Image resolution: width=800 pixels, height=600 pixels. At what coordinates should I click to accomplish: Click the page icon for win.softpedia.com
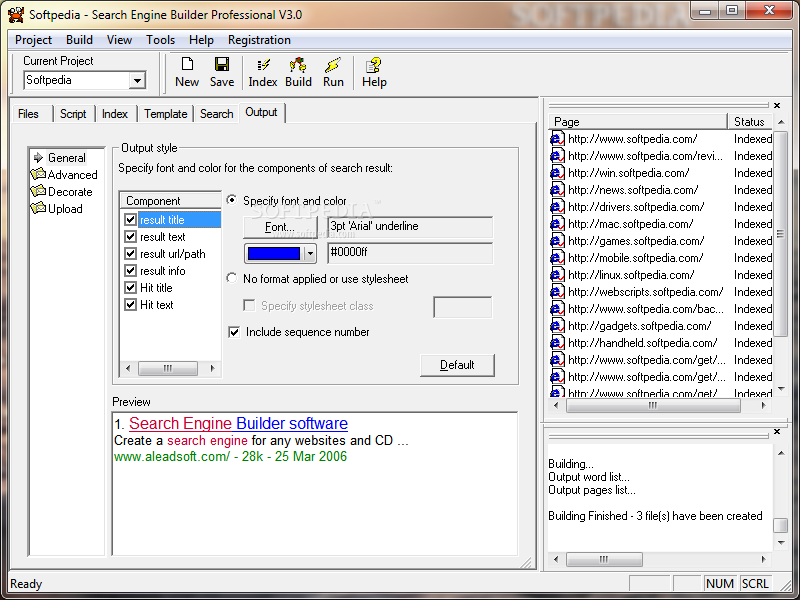coord(557,173)
